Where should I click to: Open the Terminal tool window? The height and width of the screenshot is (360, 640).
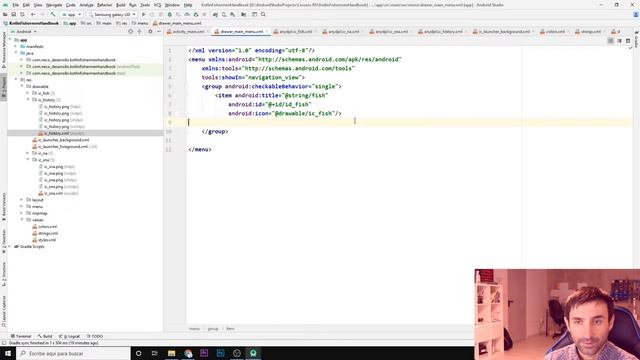(x=21, y=336)
